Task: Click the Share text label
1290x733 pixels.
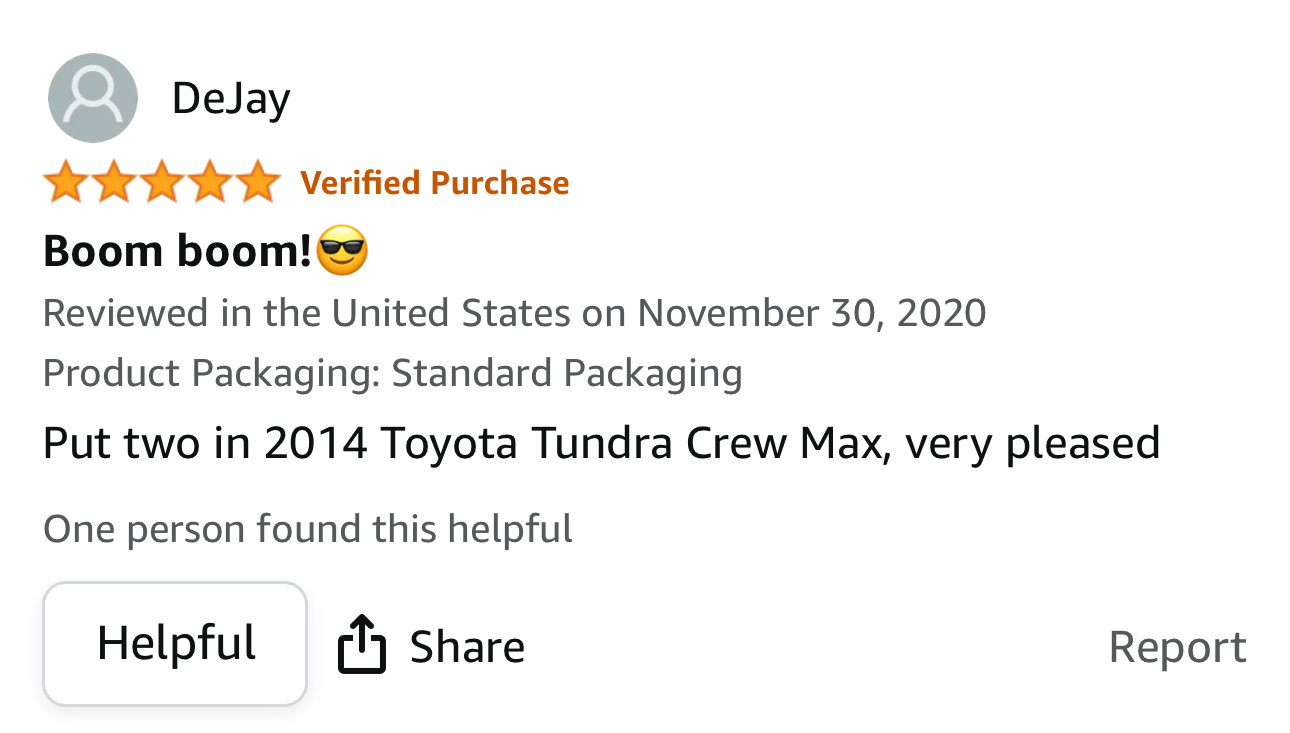Action: click(467, 647)
